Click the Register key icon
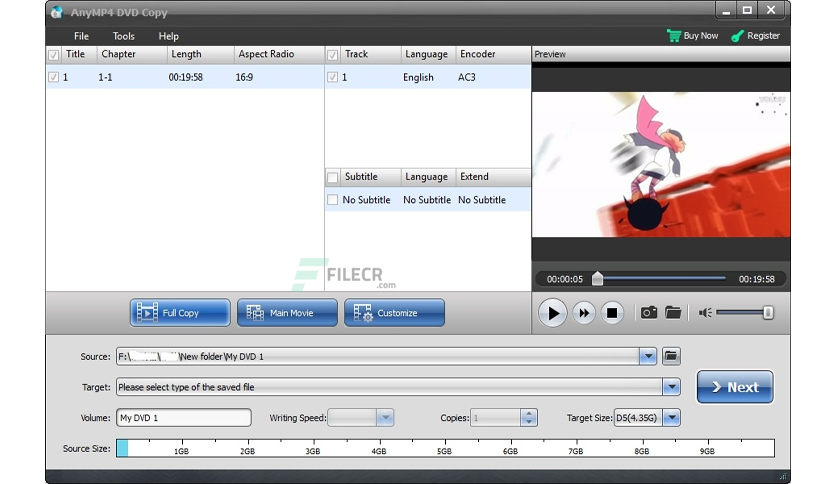836x484 pixels. coord(737,36)
